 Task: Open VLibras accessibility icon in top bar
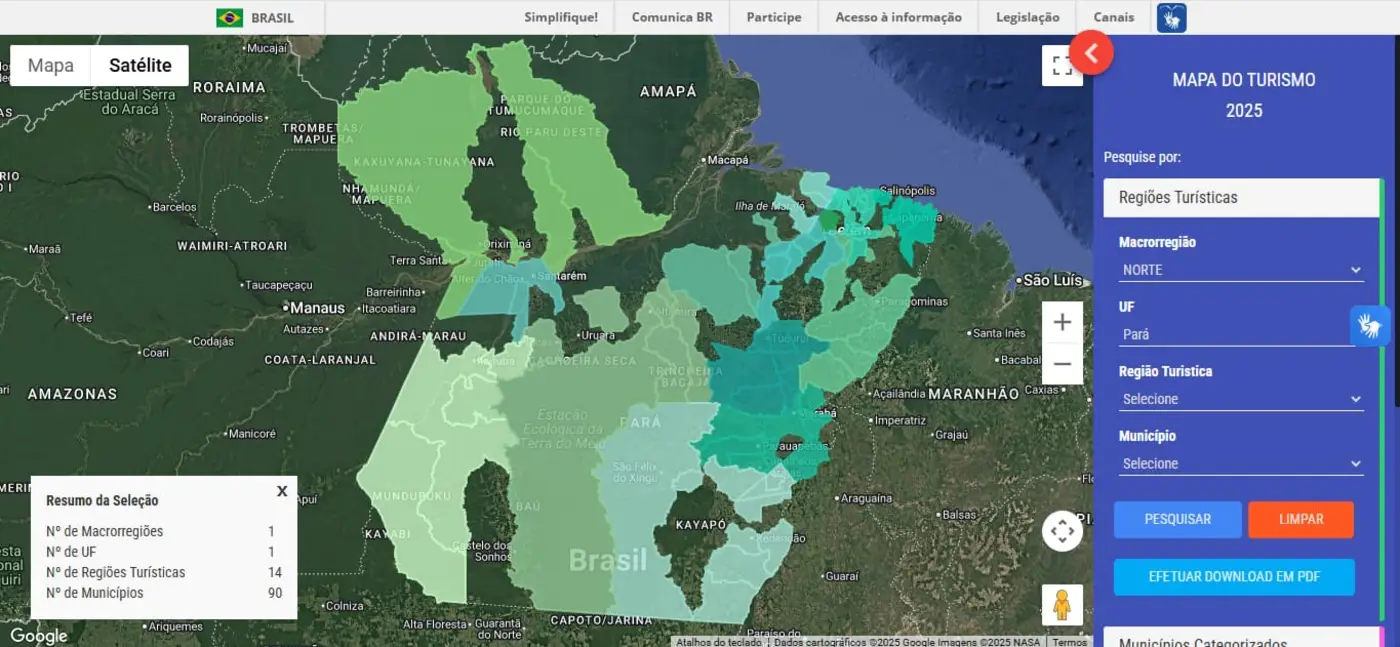(1171, 17)
